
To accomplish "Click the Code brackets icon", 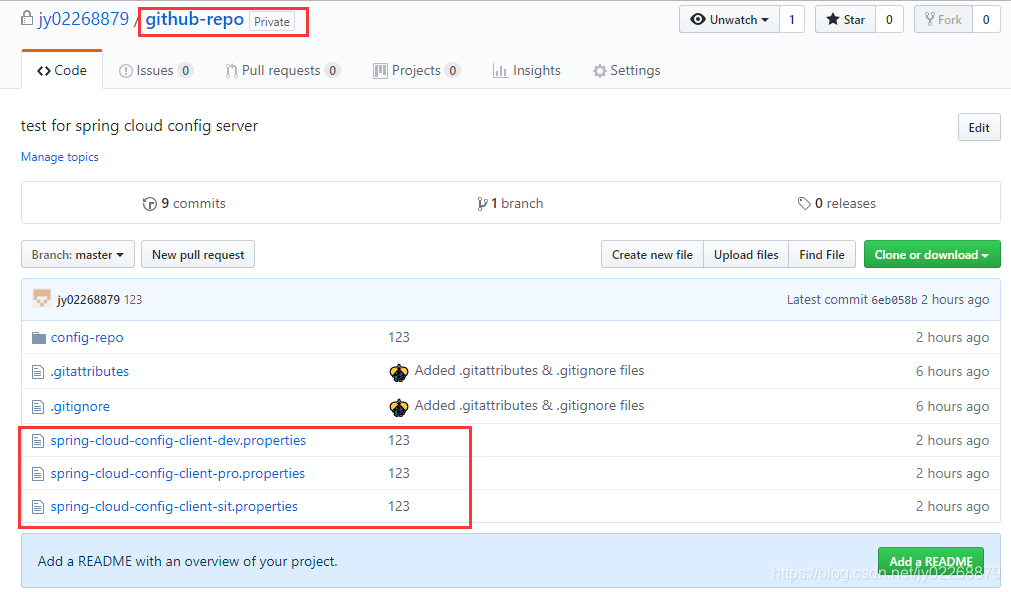I will [x=44, y=71].
